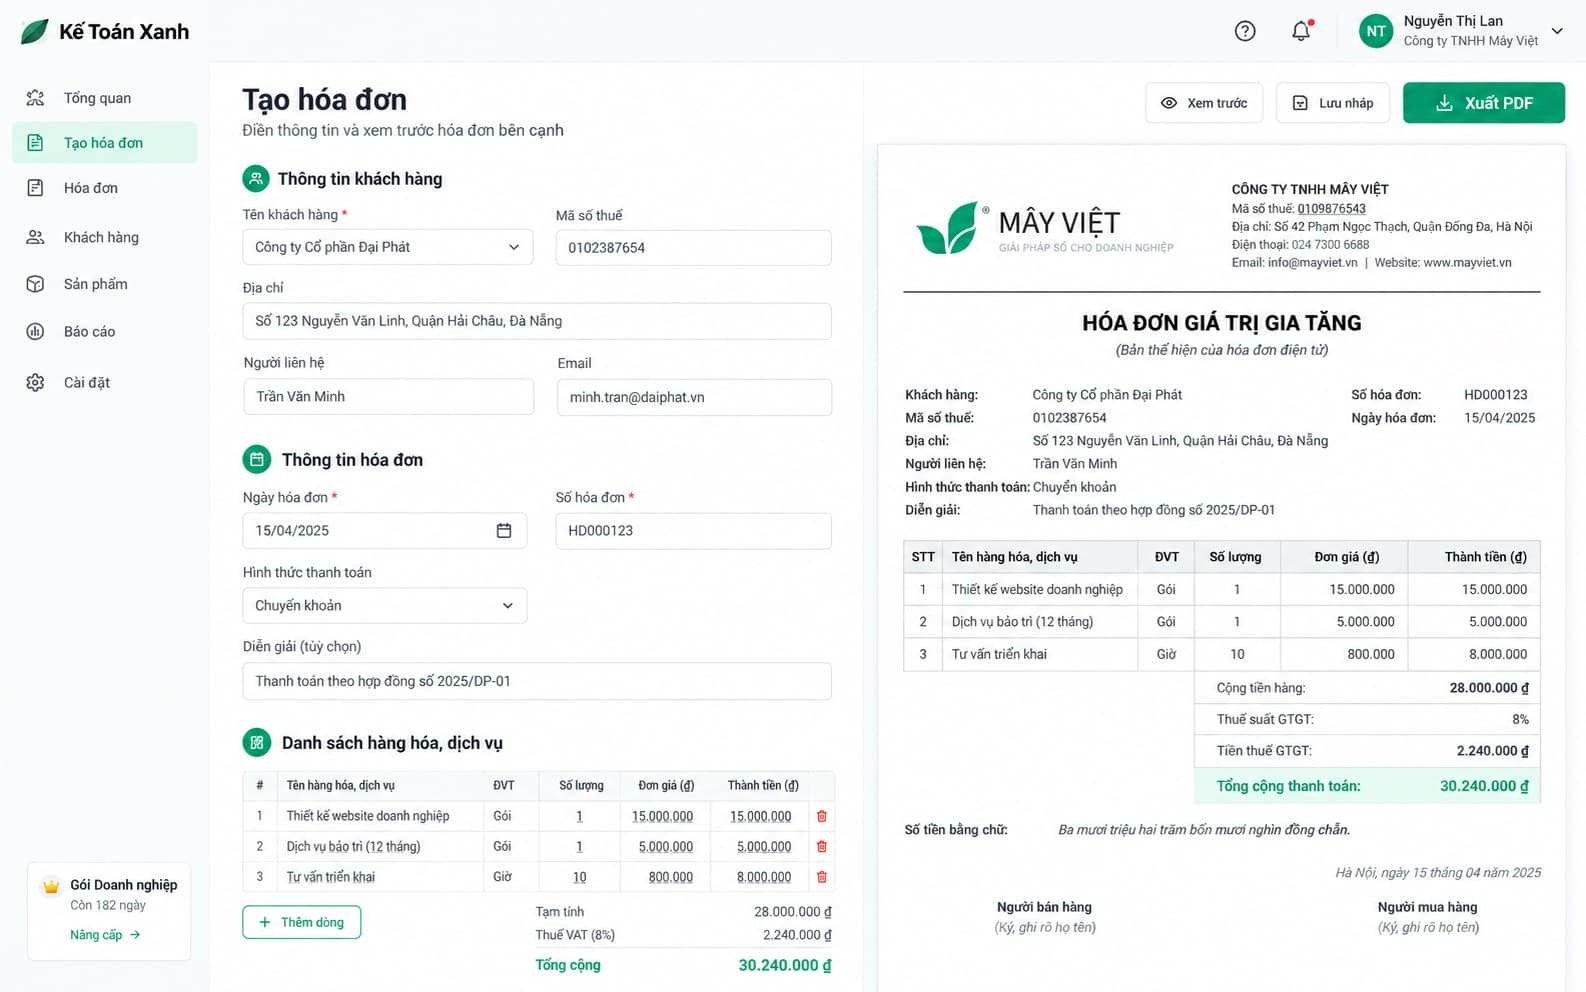Open Cài đặt in sidebar
The image size is (1586, 992).
coord(105,382)
